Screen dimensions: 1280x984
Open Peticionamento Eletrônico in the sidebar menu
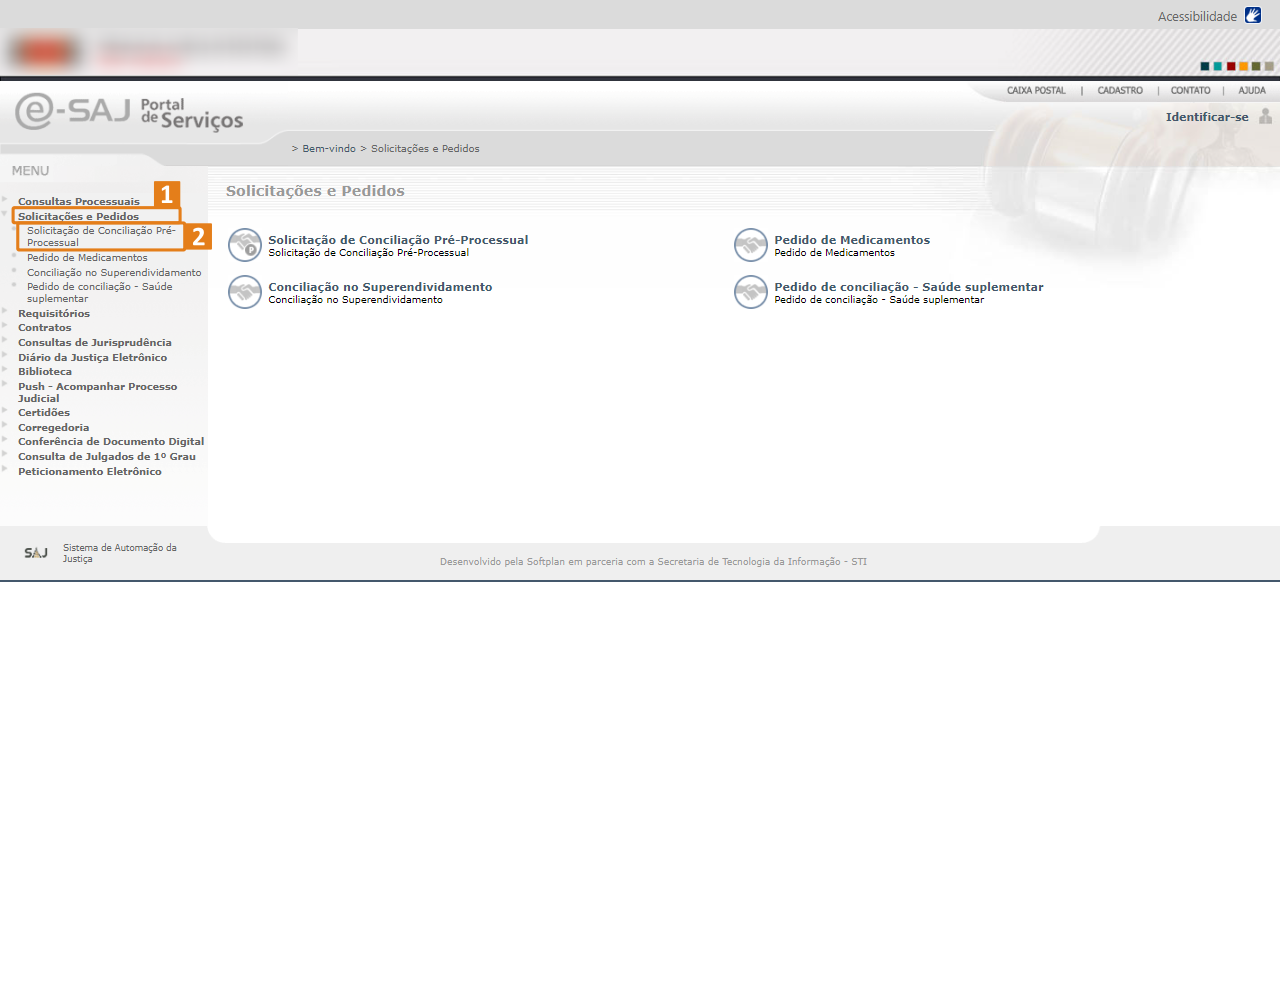(x=90, y=472)
